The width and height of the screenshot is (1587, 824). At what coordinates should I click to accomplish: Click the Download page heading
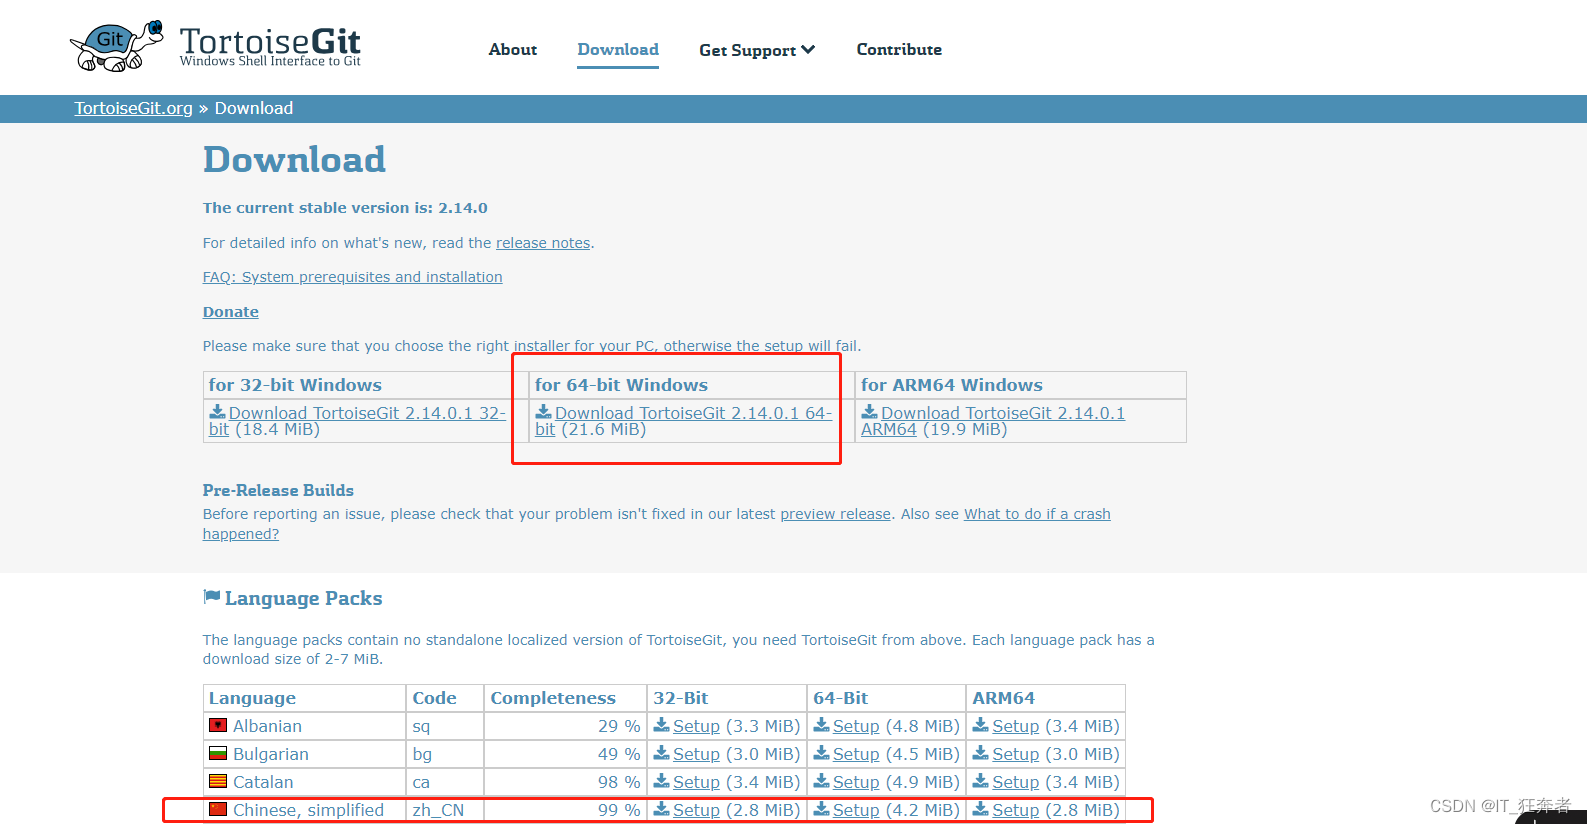coord(294,159)
